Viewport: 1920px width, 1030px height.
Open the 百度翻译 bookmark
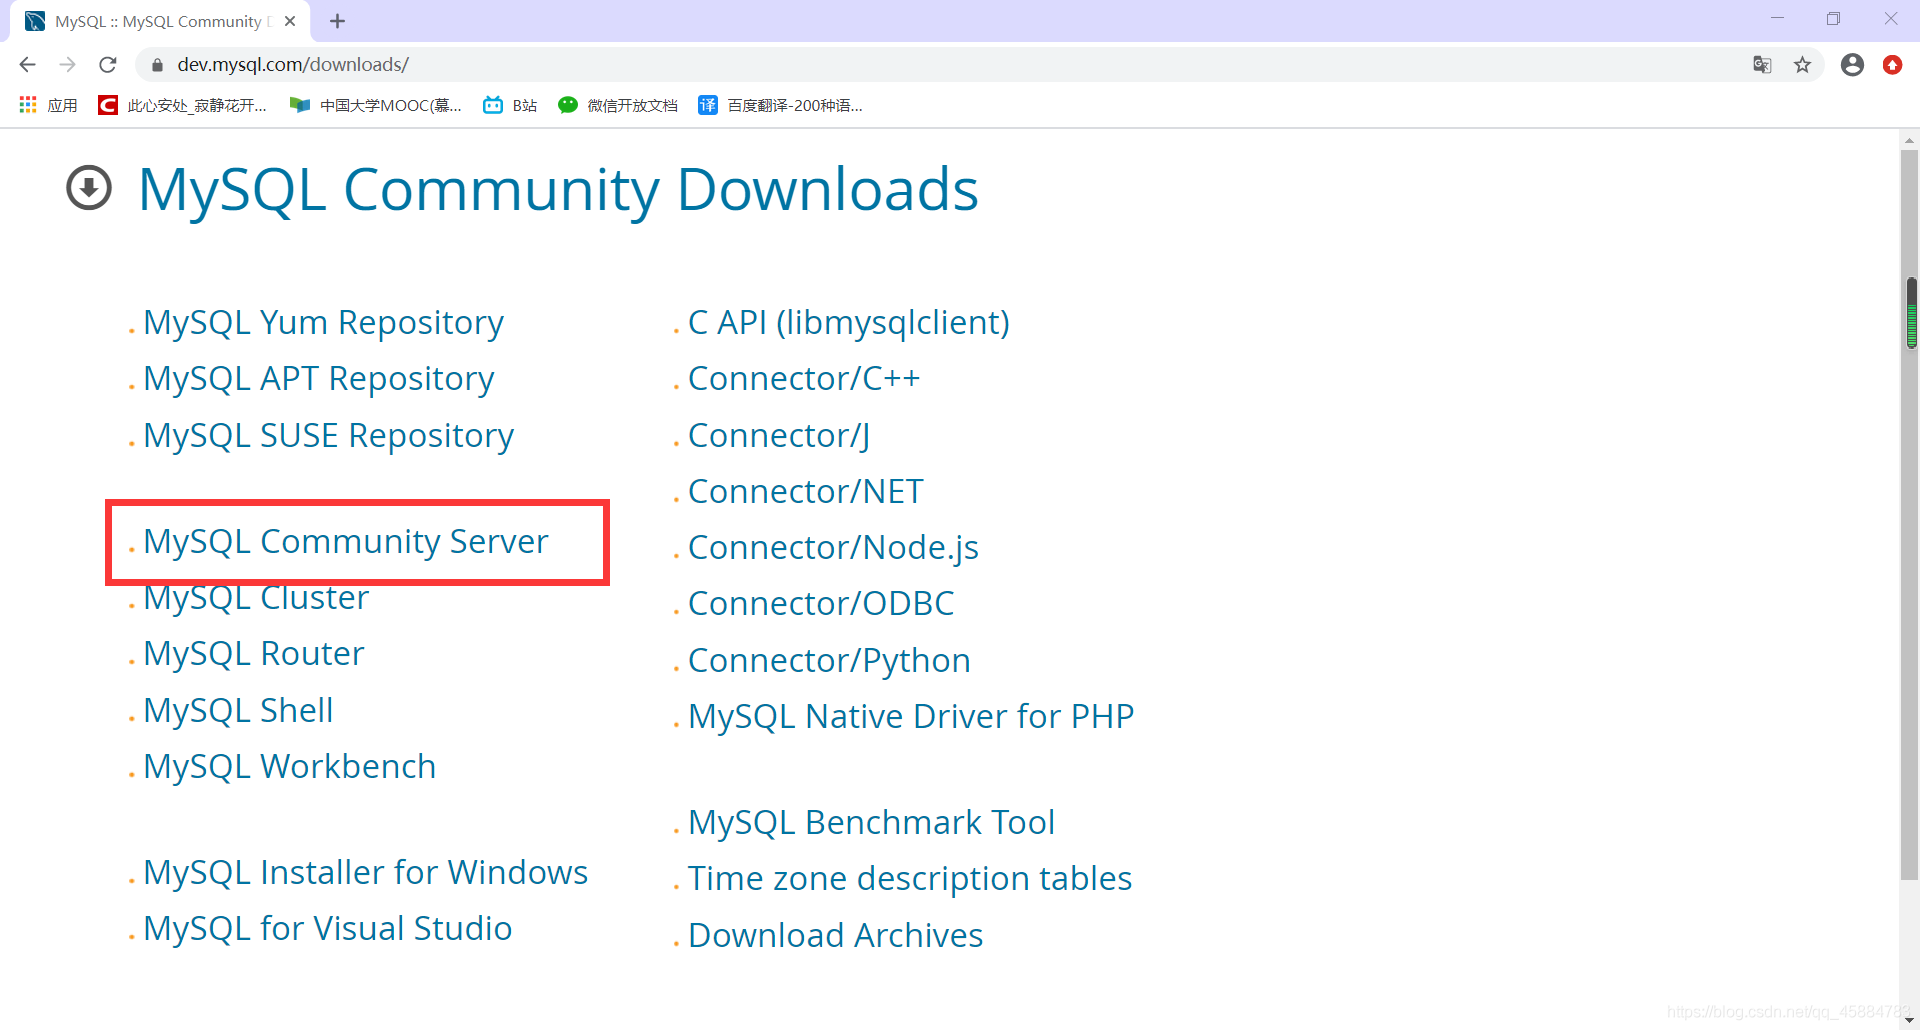(x=780, y=105)
